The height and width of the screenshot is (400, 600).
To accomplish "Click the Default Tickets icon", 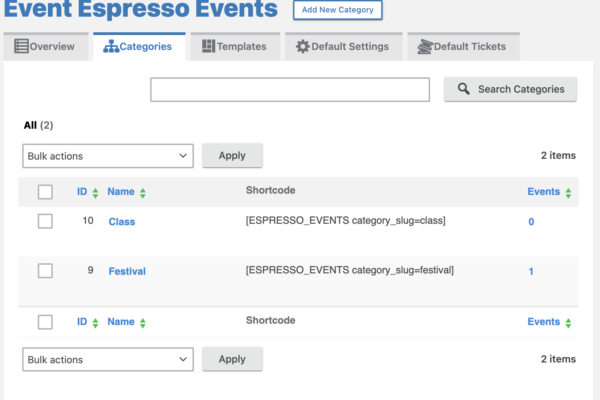I will (426, 47).
